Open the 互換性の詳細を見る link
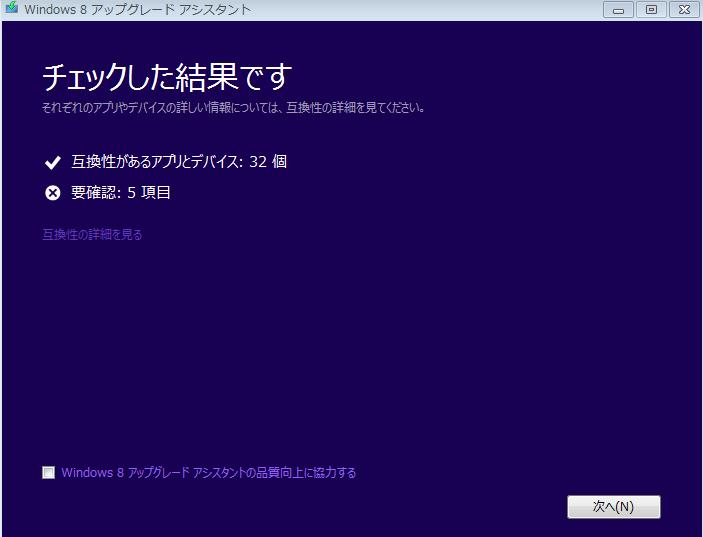The width and height of the screenshot is (703, 537). (92, 234)
